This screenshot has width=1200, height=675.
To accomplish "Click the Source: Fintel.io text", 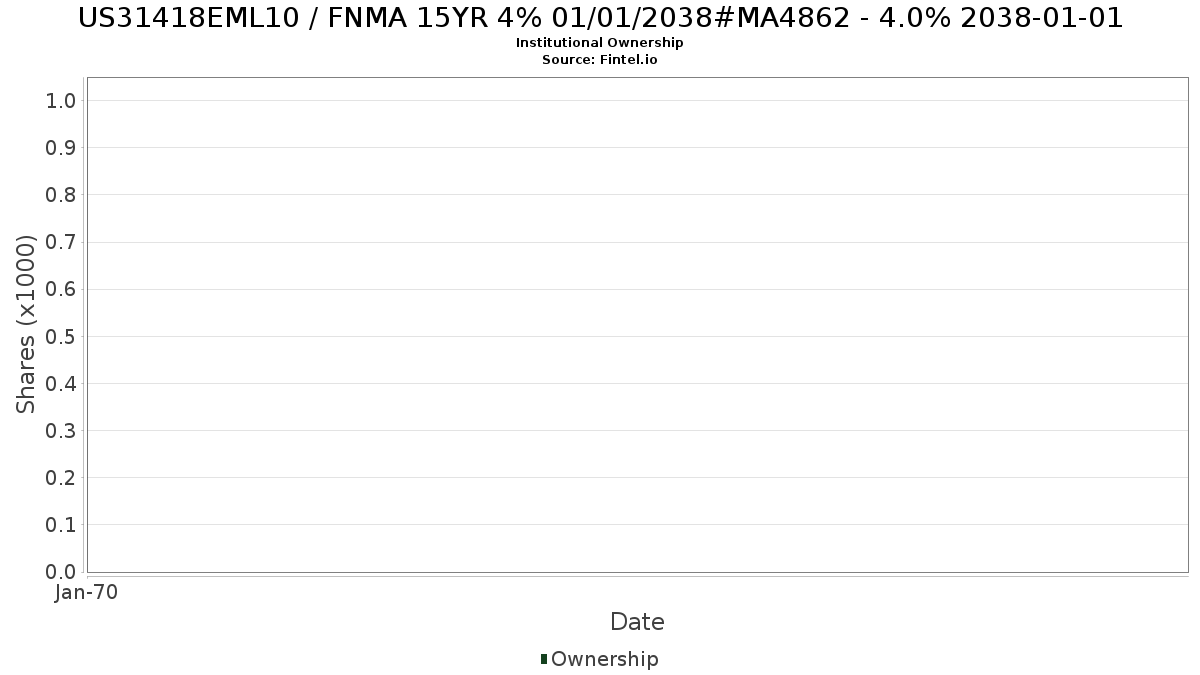I will (x=600, y=60).
